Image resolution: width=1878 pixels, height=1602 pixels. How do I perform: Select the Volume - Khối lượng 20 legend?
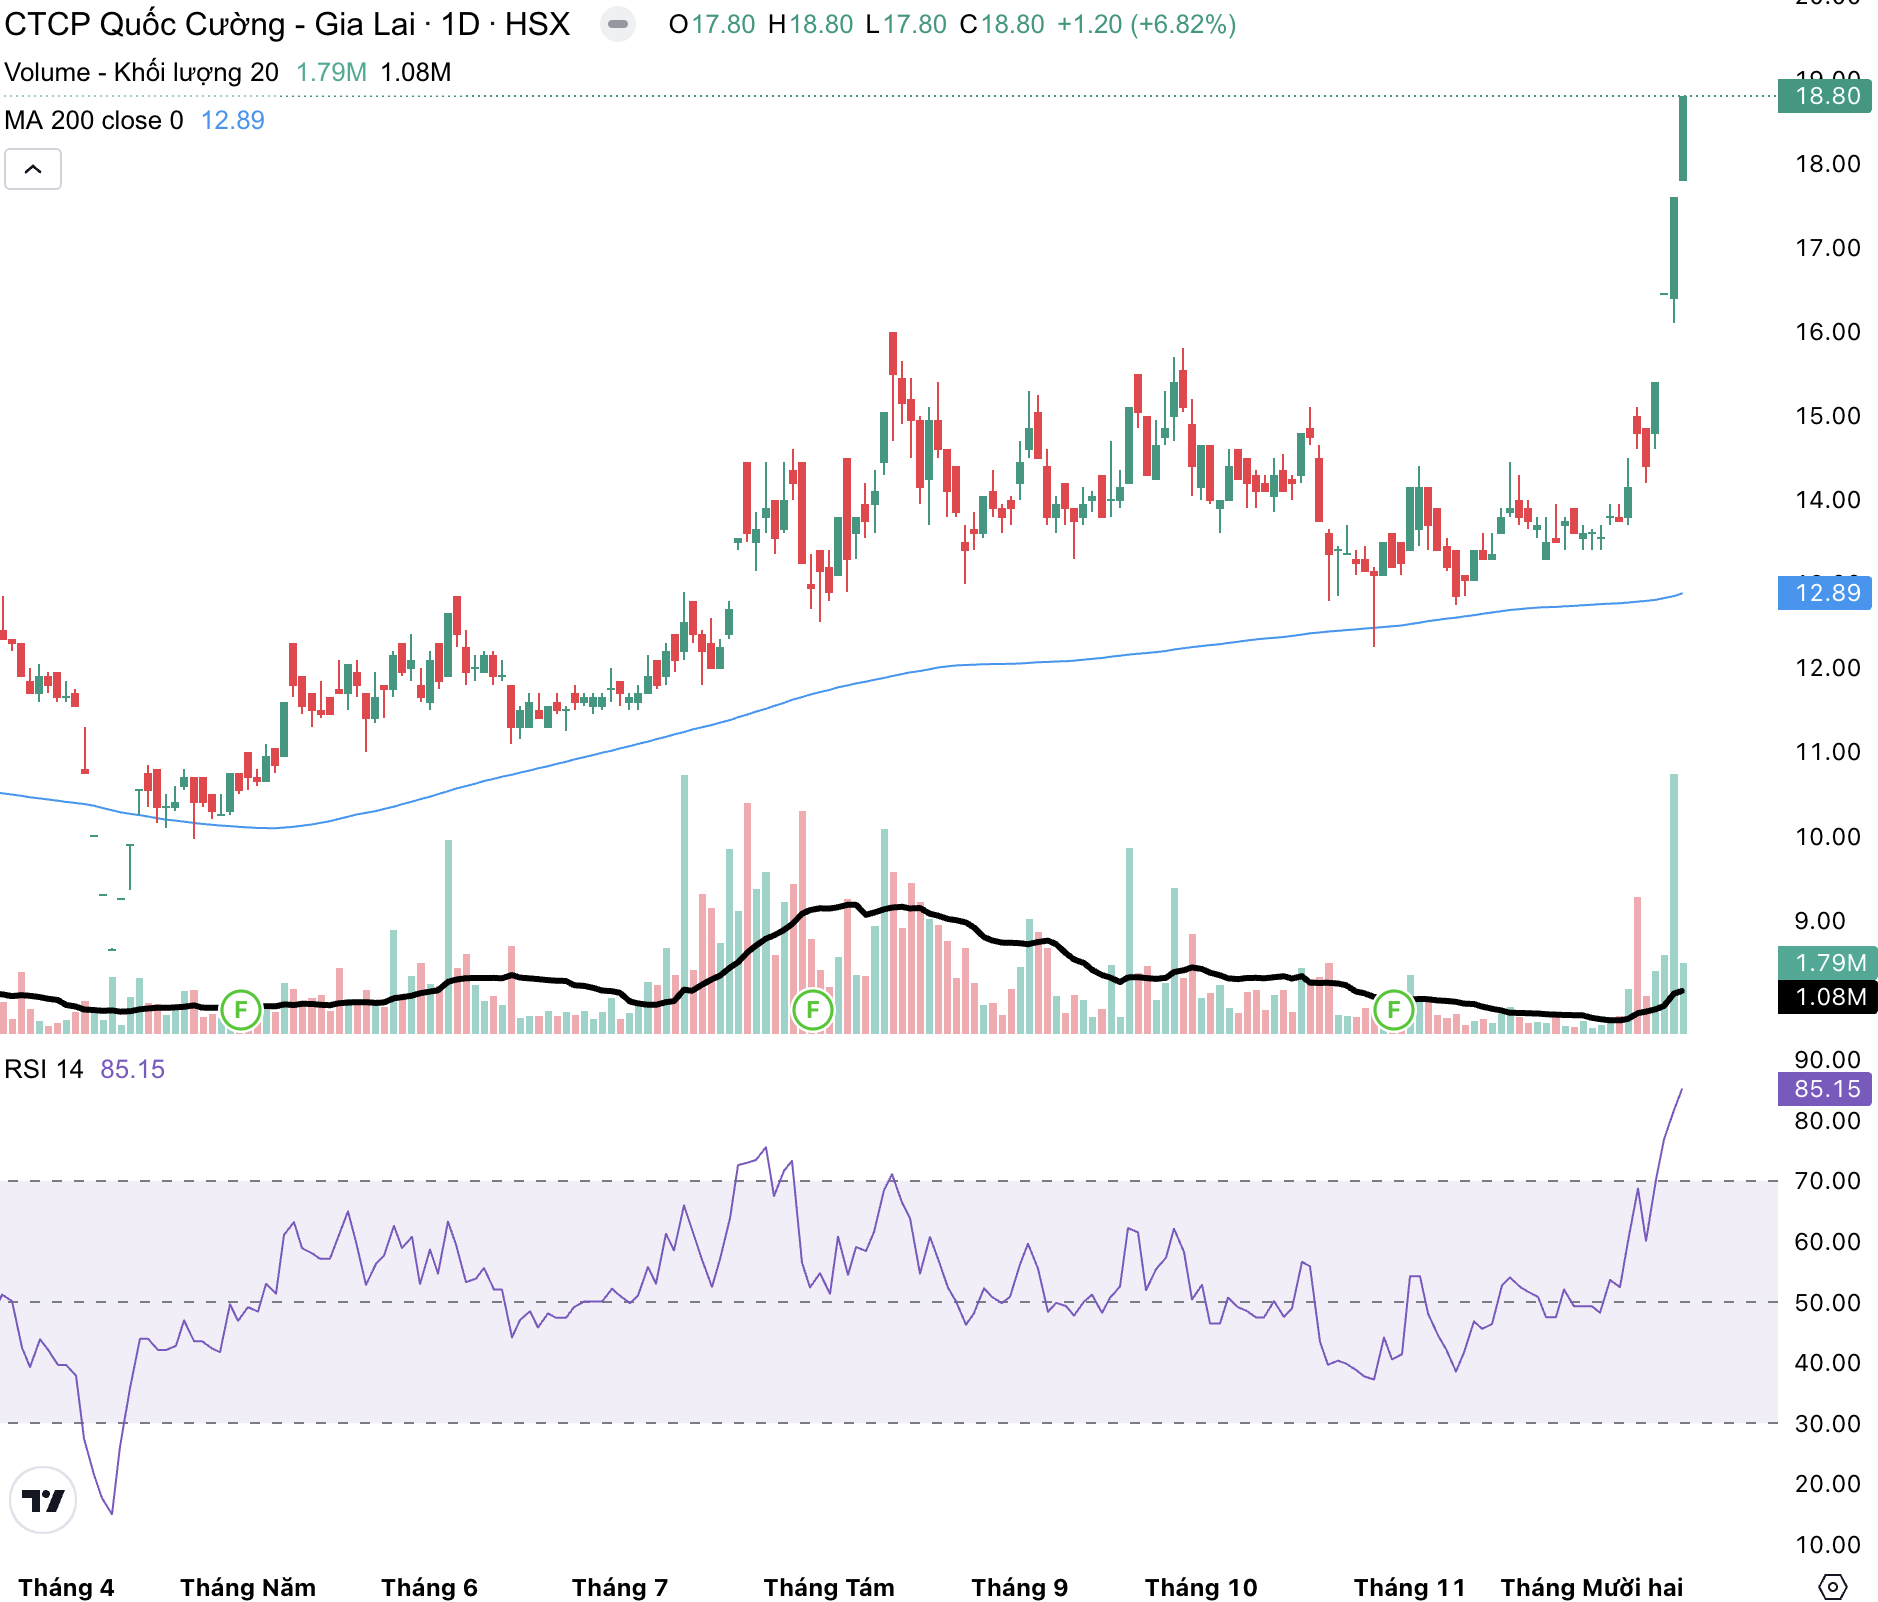tap(141, 72)
